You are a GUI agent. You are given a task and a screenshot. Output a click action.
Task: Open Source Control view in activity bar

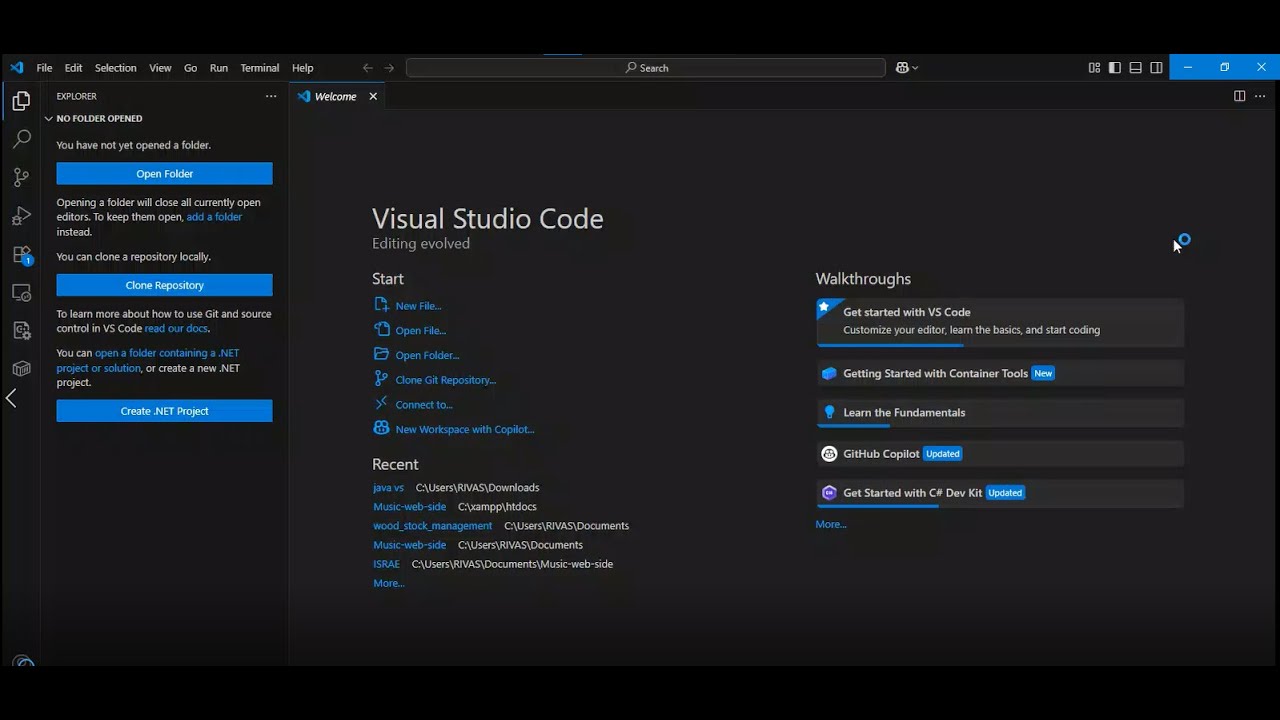(21, 177)
